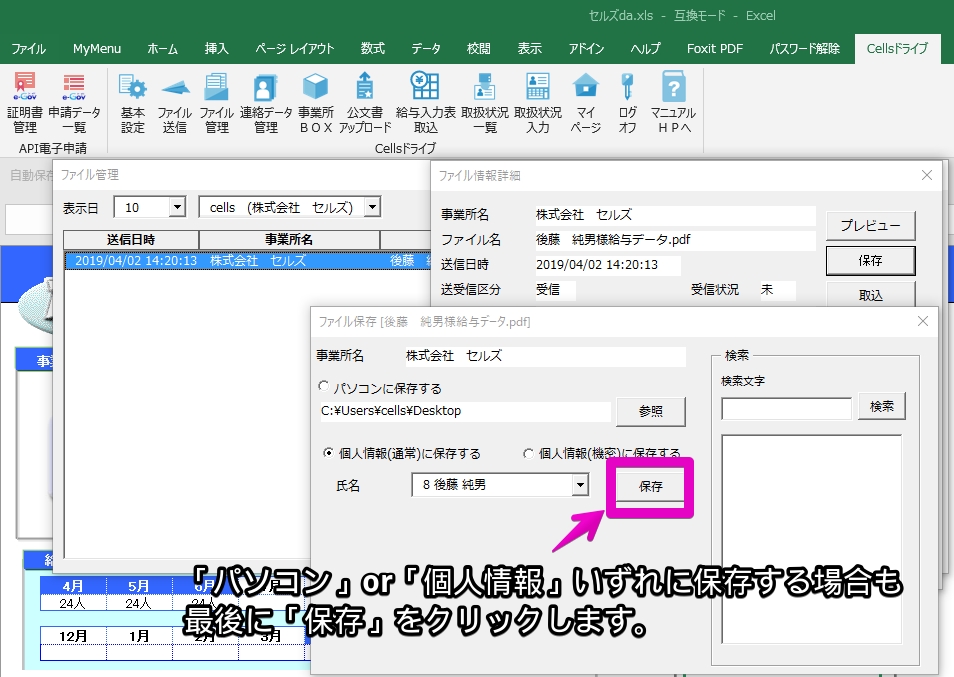Open データ ribbon tab
This screenshot has height=677, width=954.
pyautogui.click(x=426, y=49)
